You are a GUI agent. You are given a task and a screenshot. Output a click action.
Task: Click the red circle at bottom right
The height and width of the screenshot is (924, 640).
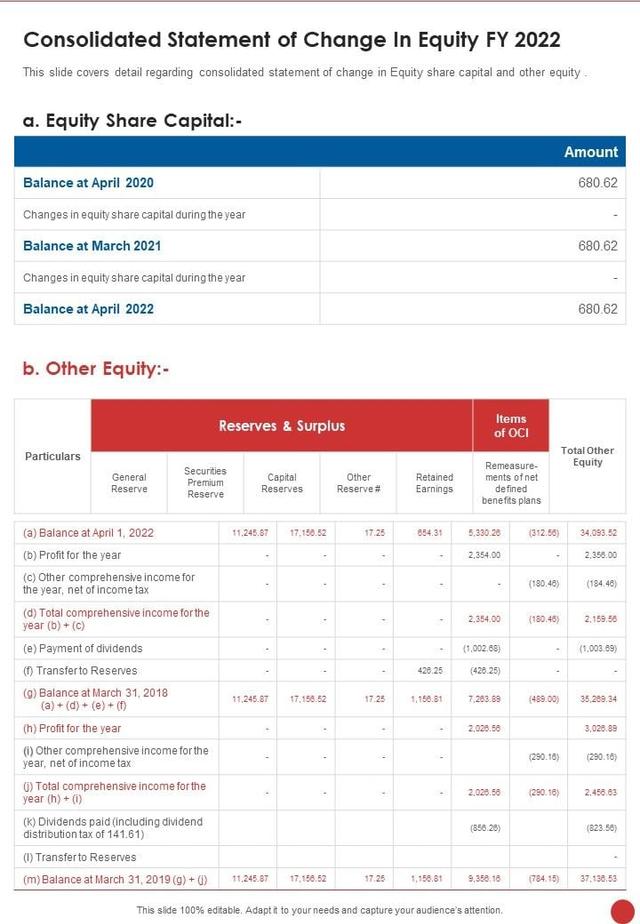622,910
